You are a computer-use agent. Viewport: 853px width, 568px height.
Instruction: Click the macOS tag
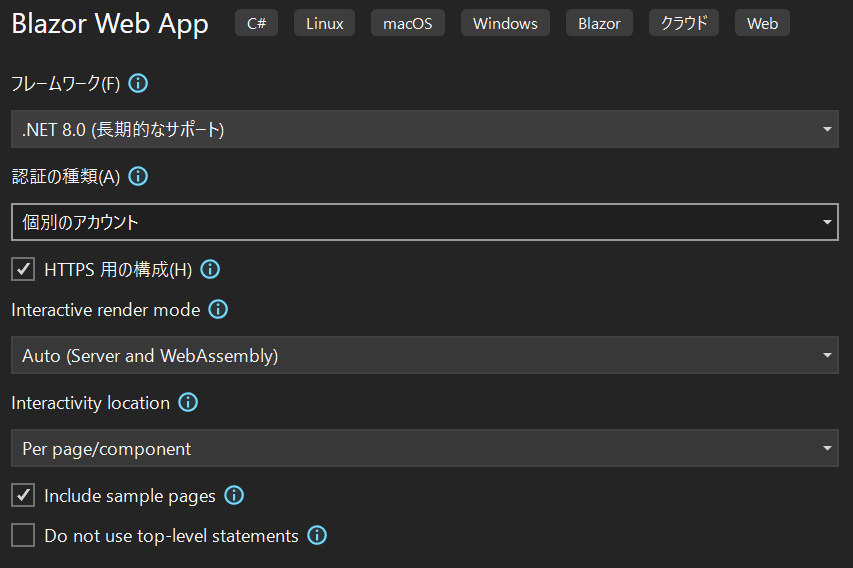click(407, 23)
